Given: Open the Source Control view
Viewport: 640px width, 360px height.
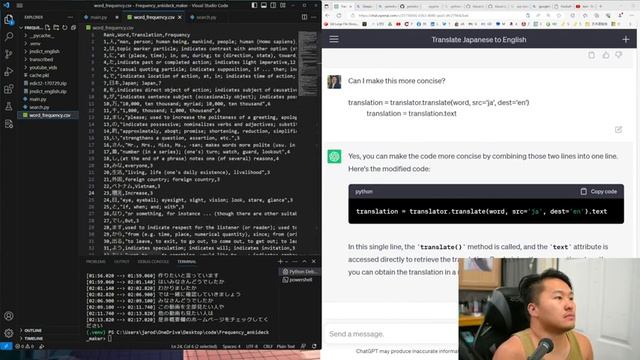Looking at the screenshot, I should tap(9, 54).
